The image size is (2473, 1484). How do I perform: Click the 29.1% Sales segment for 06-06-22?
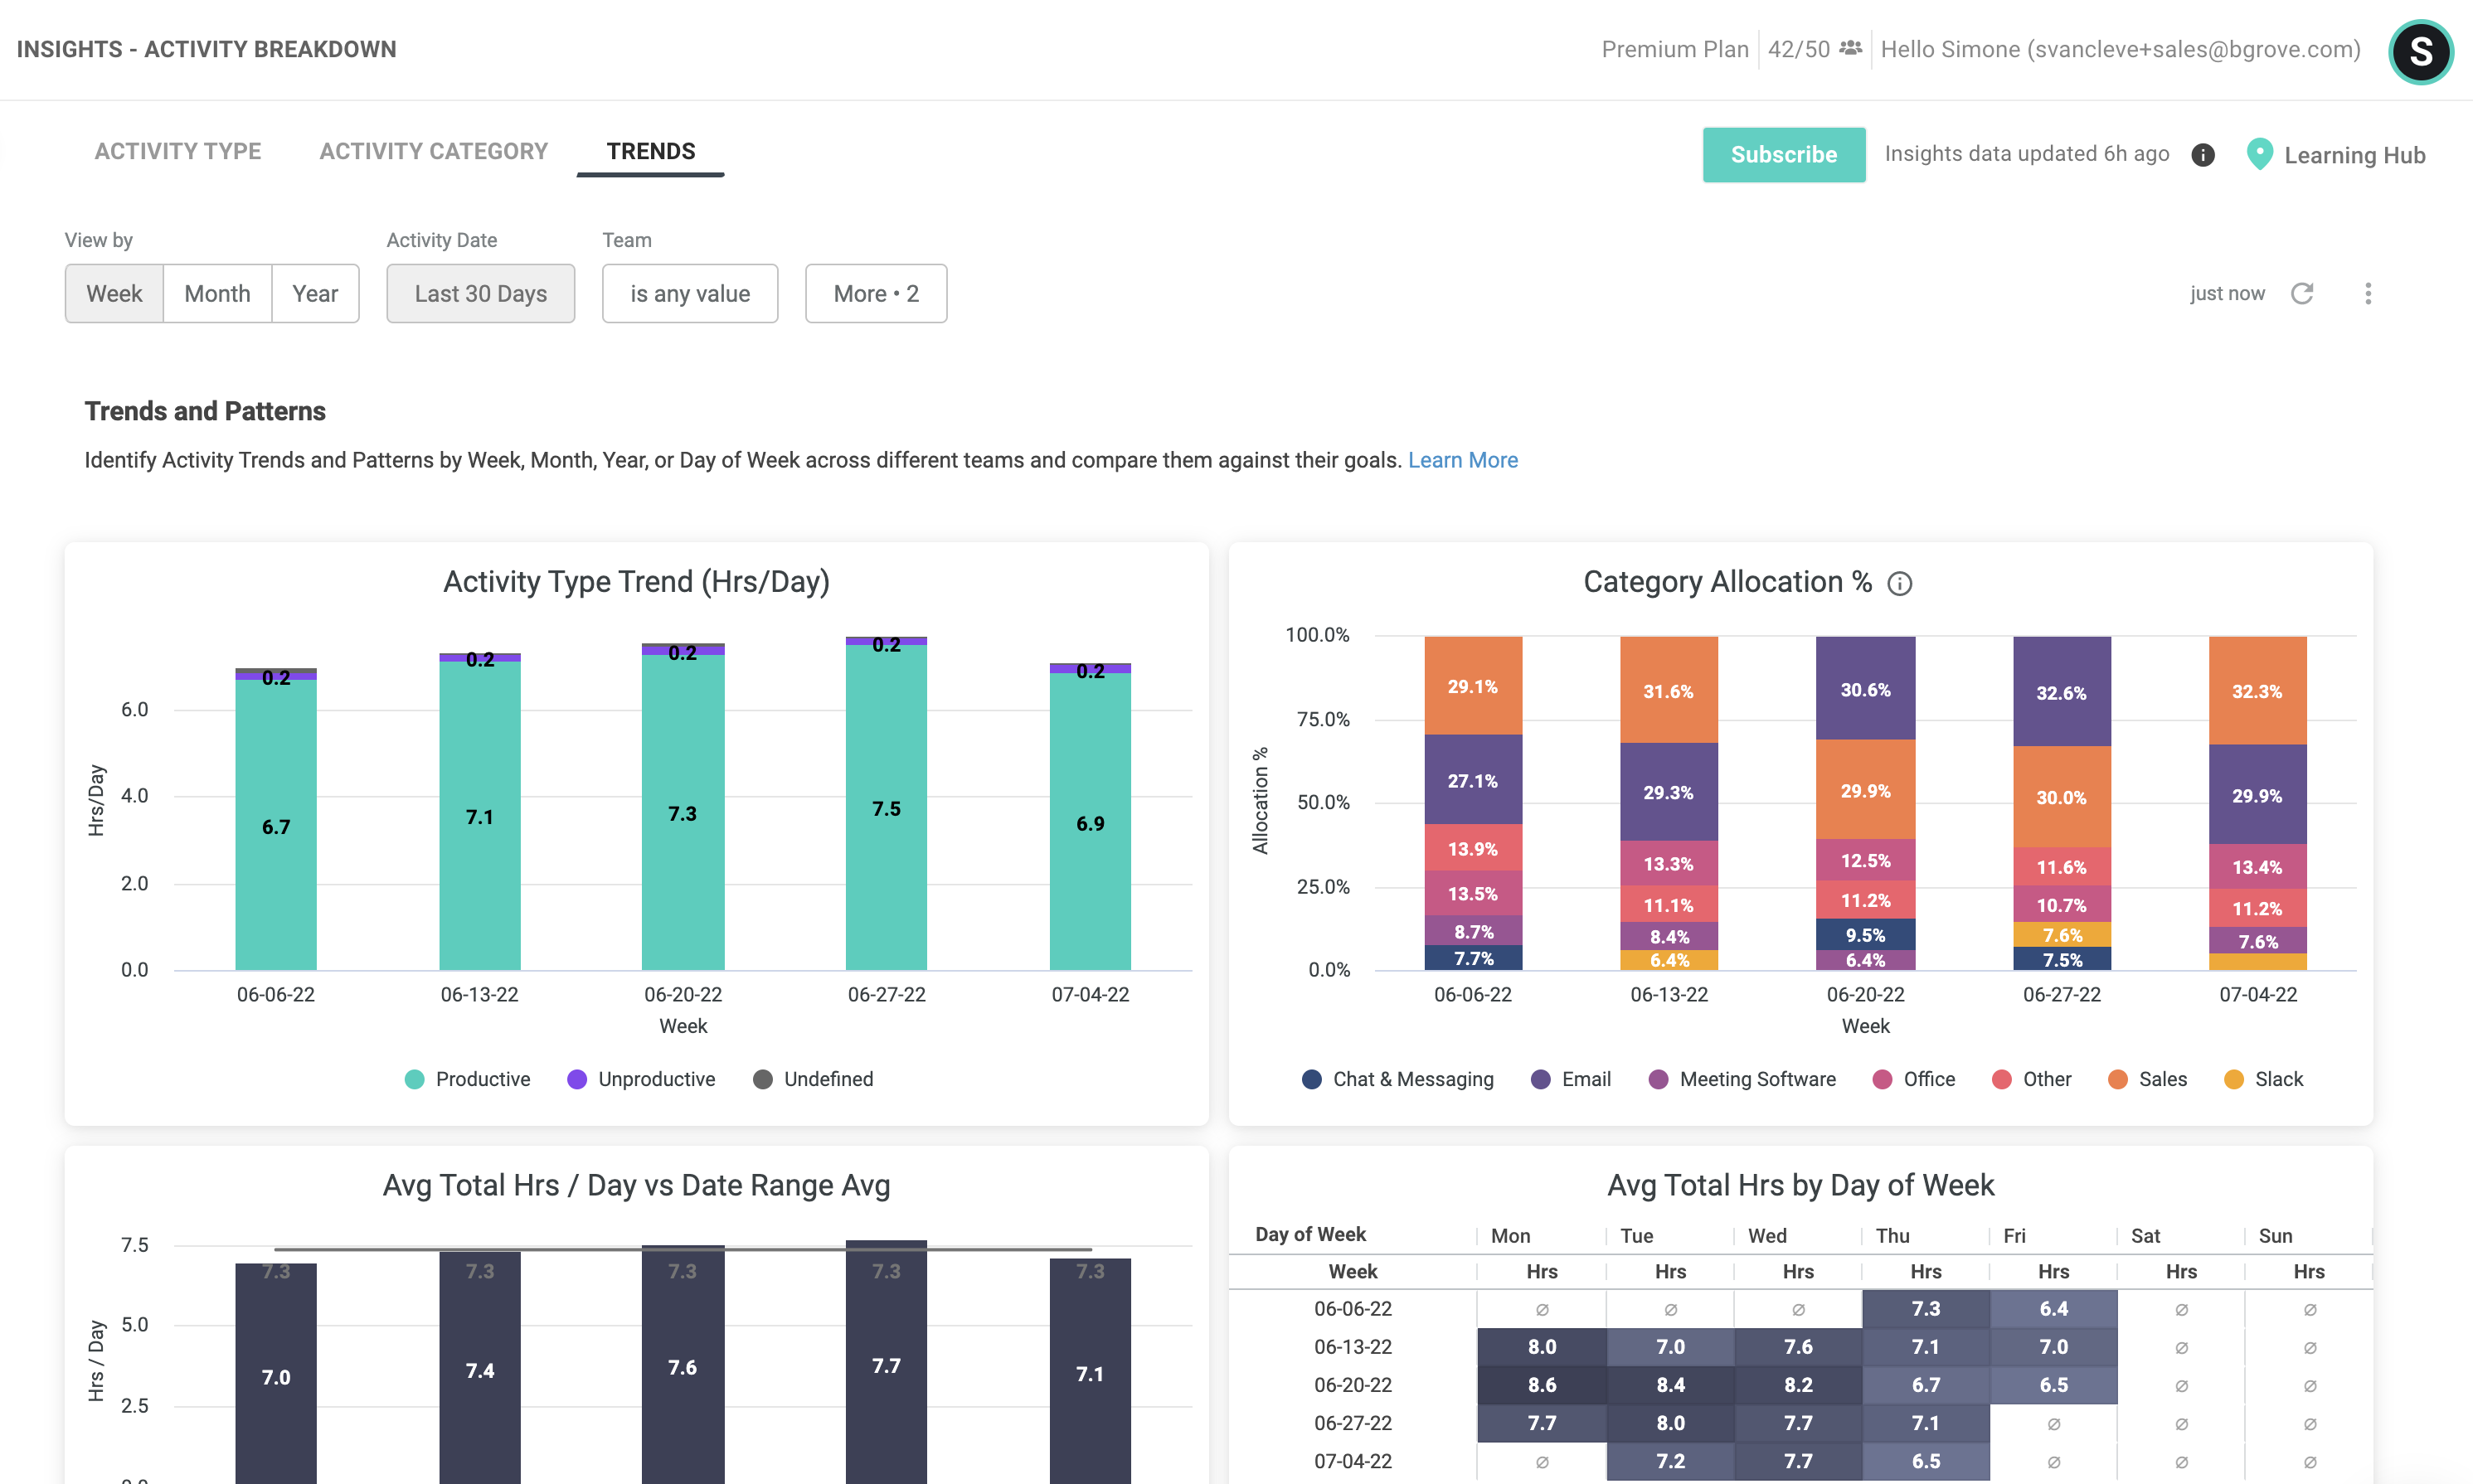click(x=1473, y=686)
